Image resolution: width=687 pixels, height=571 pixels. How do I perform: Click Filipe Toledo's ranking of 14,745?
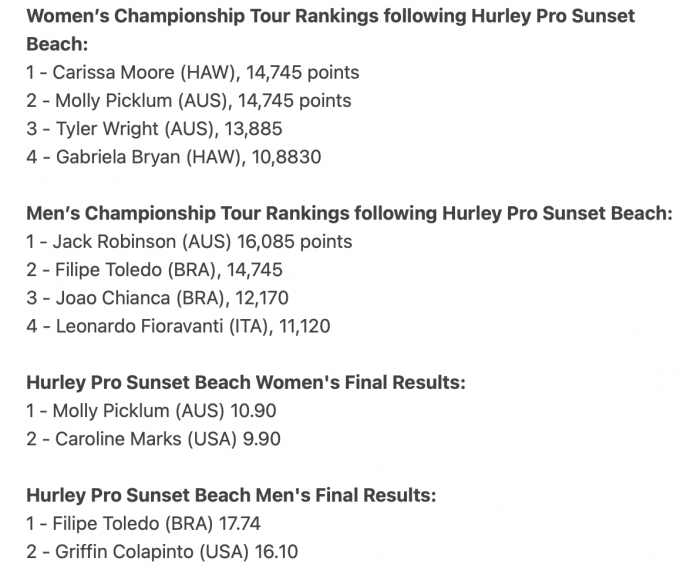pyautogui.click(x=154, y=270)
